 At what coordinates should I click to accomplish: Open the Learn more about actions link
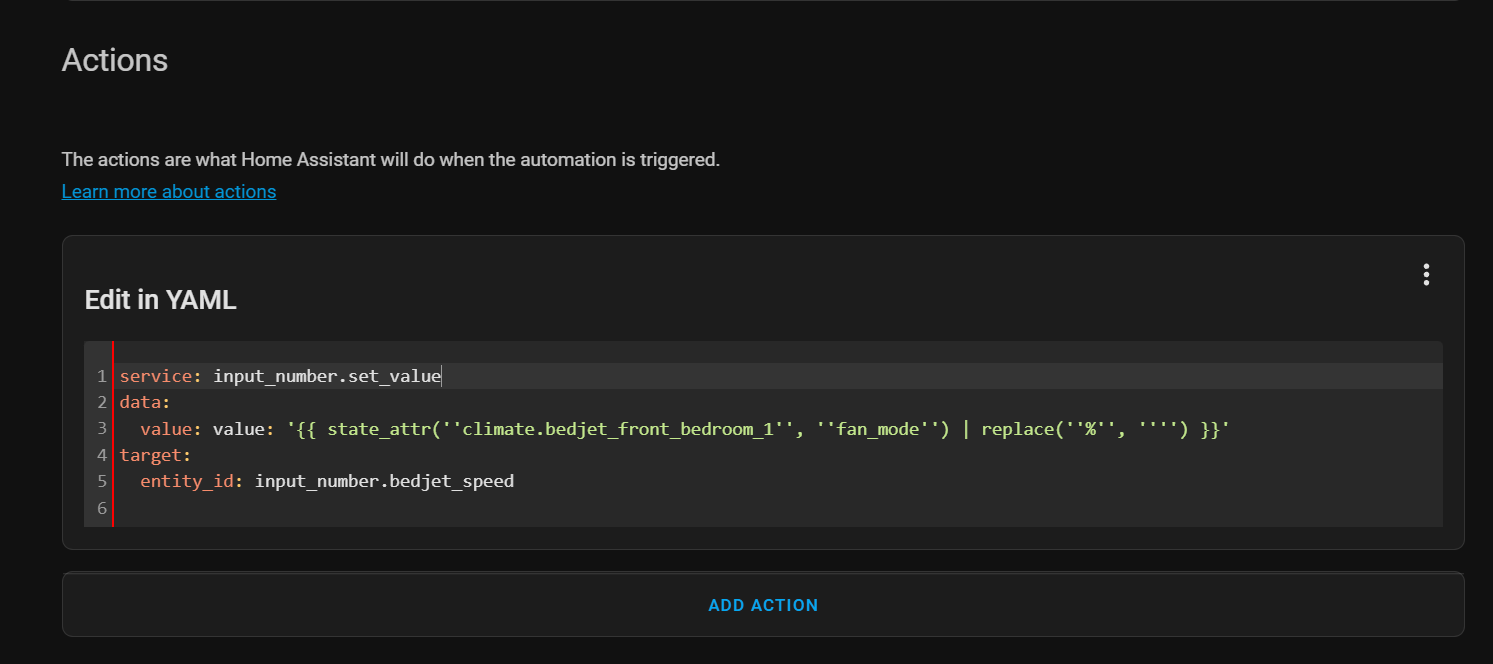pos(169,191)
